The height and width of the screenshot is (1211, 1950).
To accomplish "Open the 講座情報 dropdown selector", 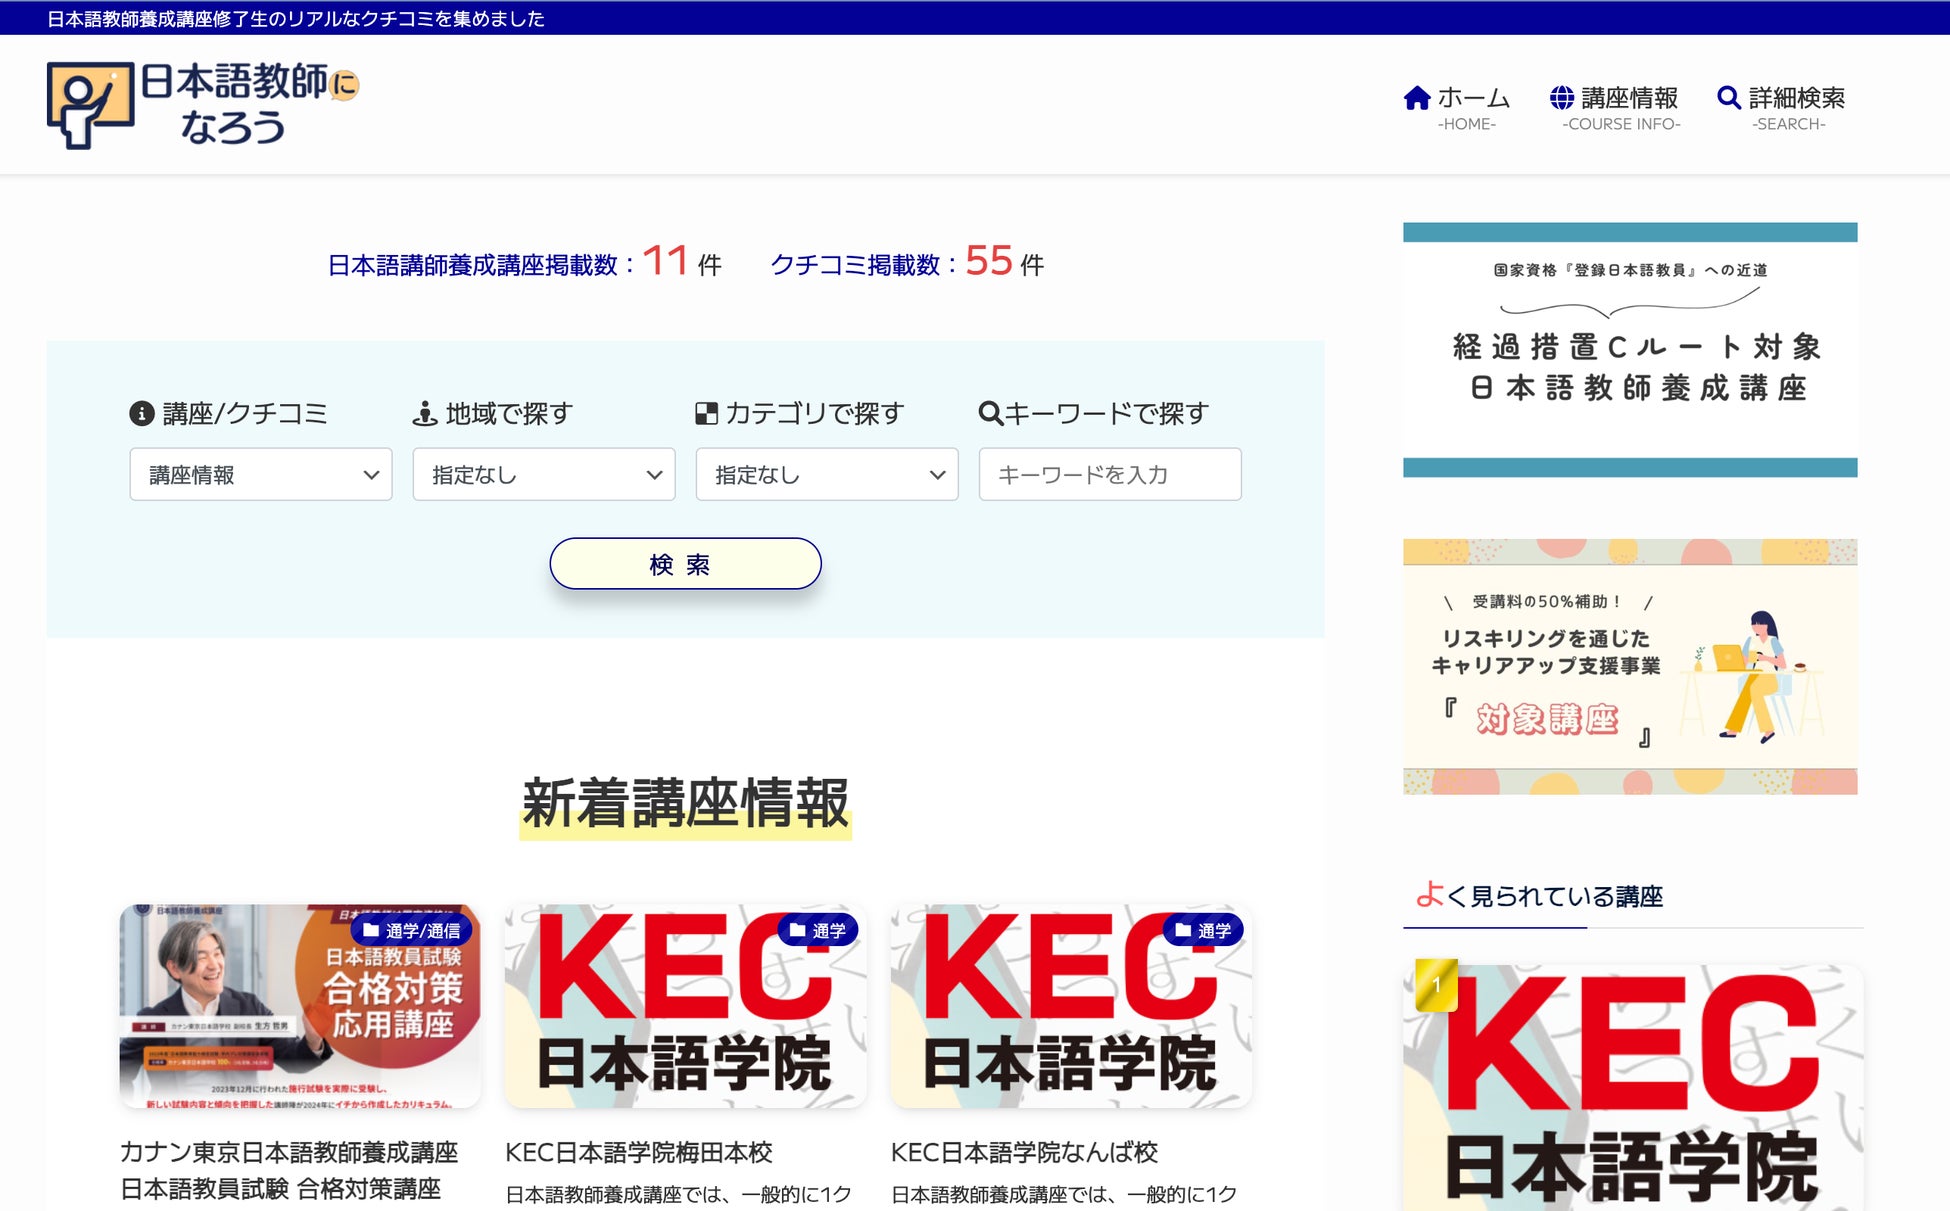I will tap(260, 475).
